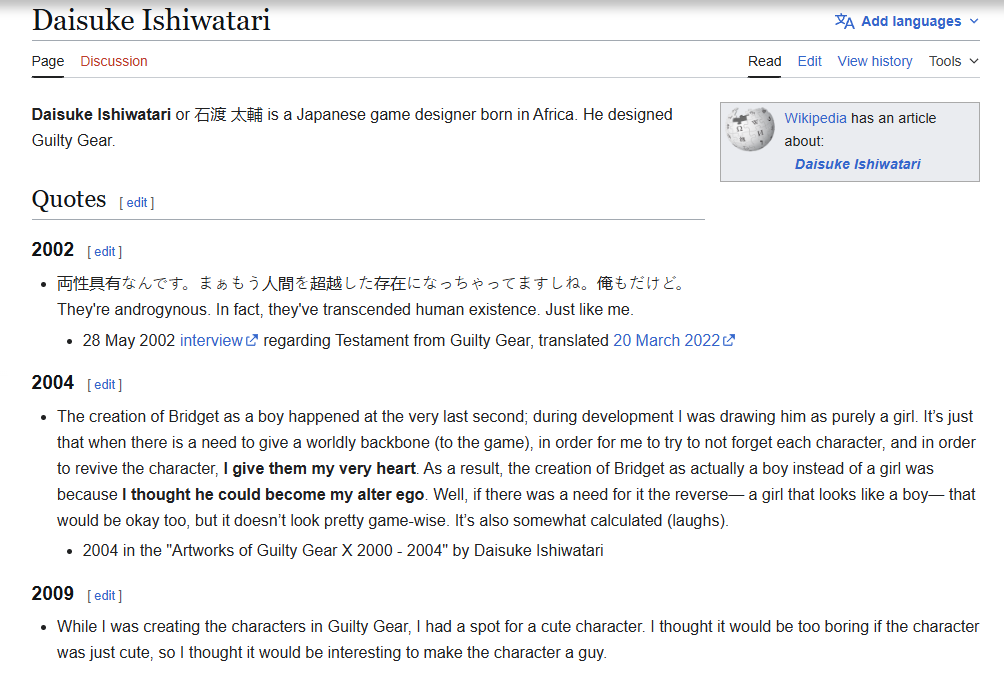Click the 2004 heading
Viewport: 1004px width, 673px height.
(53, 382)
